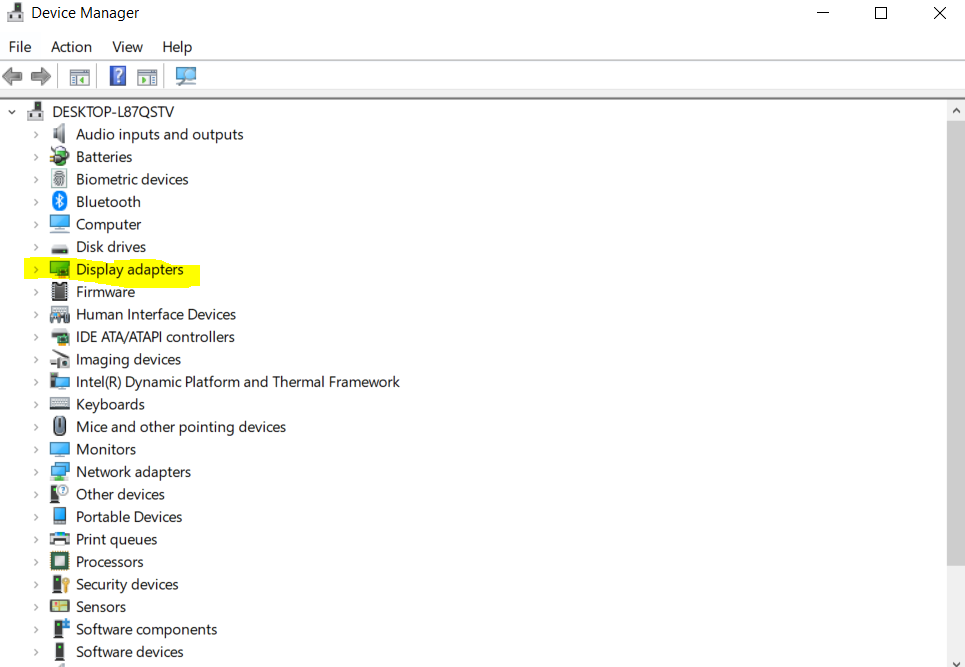The height and width of the screenshot is (667, 965).
Task: Collapse the DESKTOP-L87QSTV root node
Action: (12, 112)
